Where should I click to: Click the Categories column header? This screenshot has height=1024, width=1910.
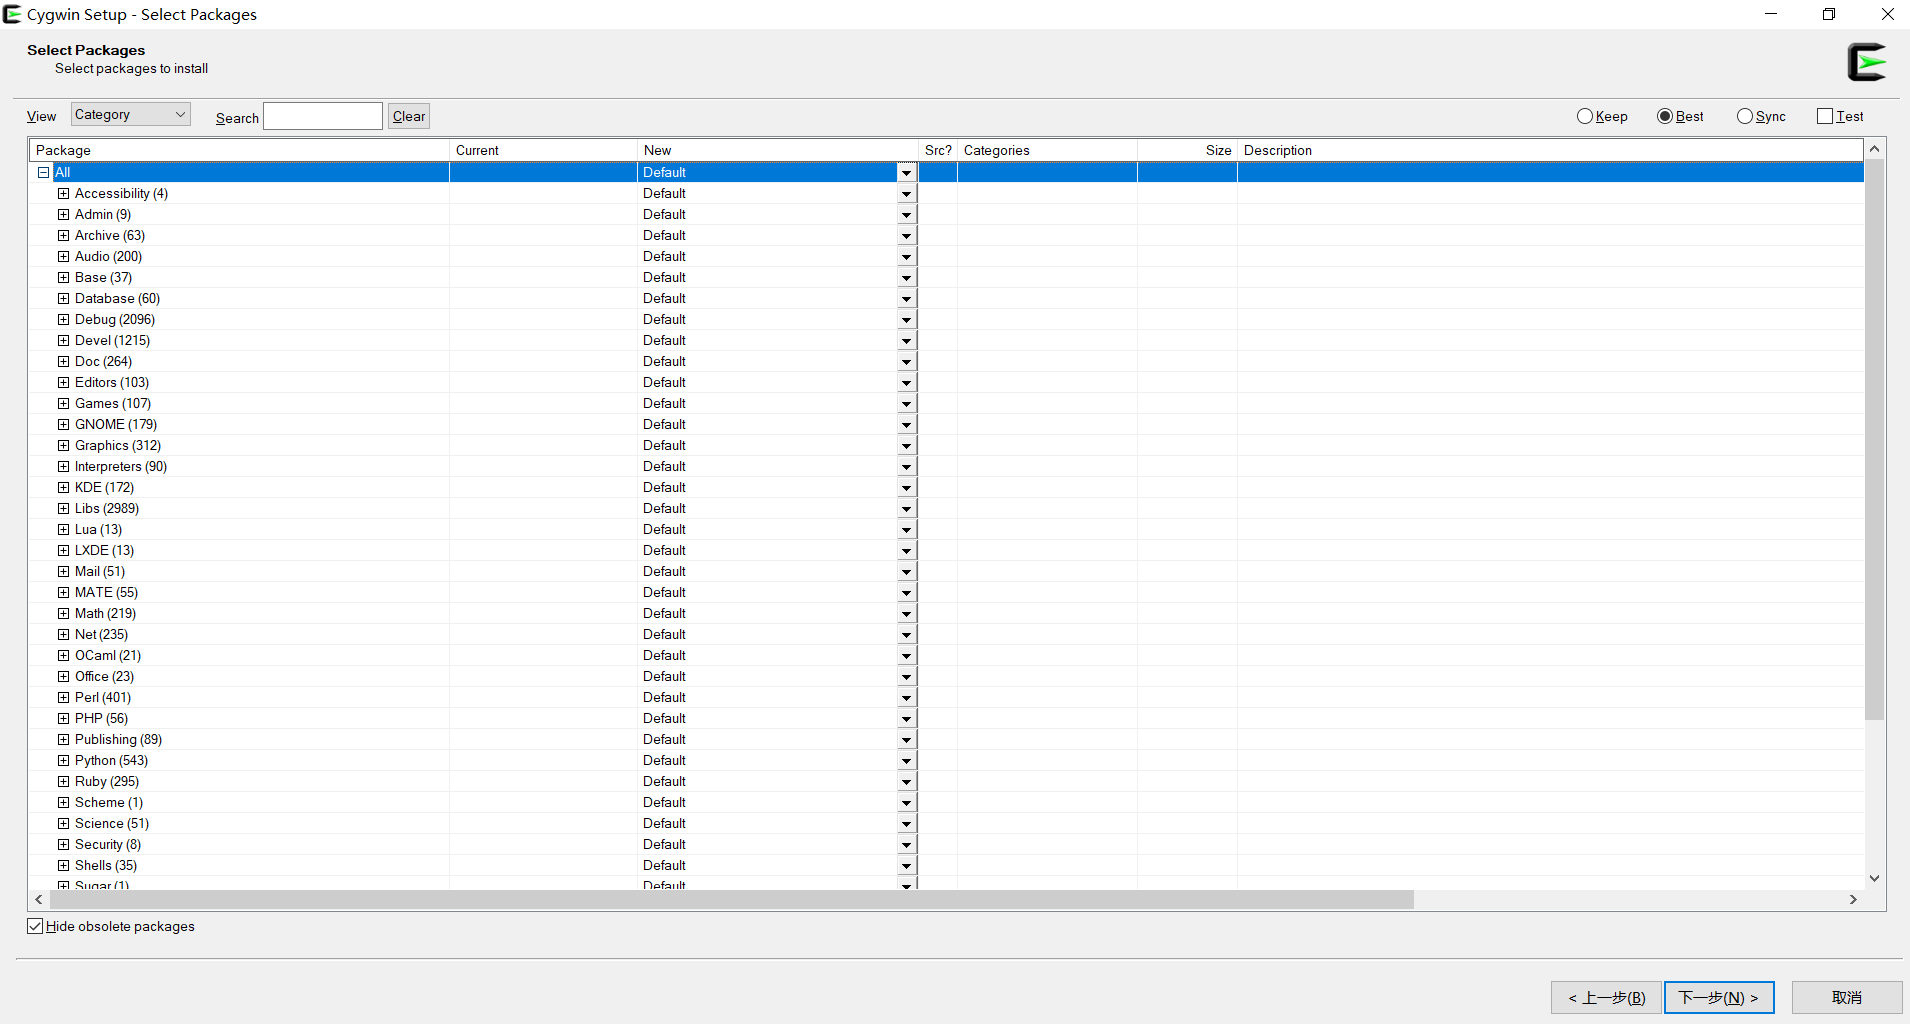(1047, 150)
